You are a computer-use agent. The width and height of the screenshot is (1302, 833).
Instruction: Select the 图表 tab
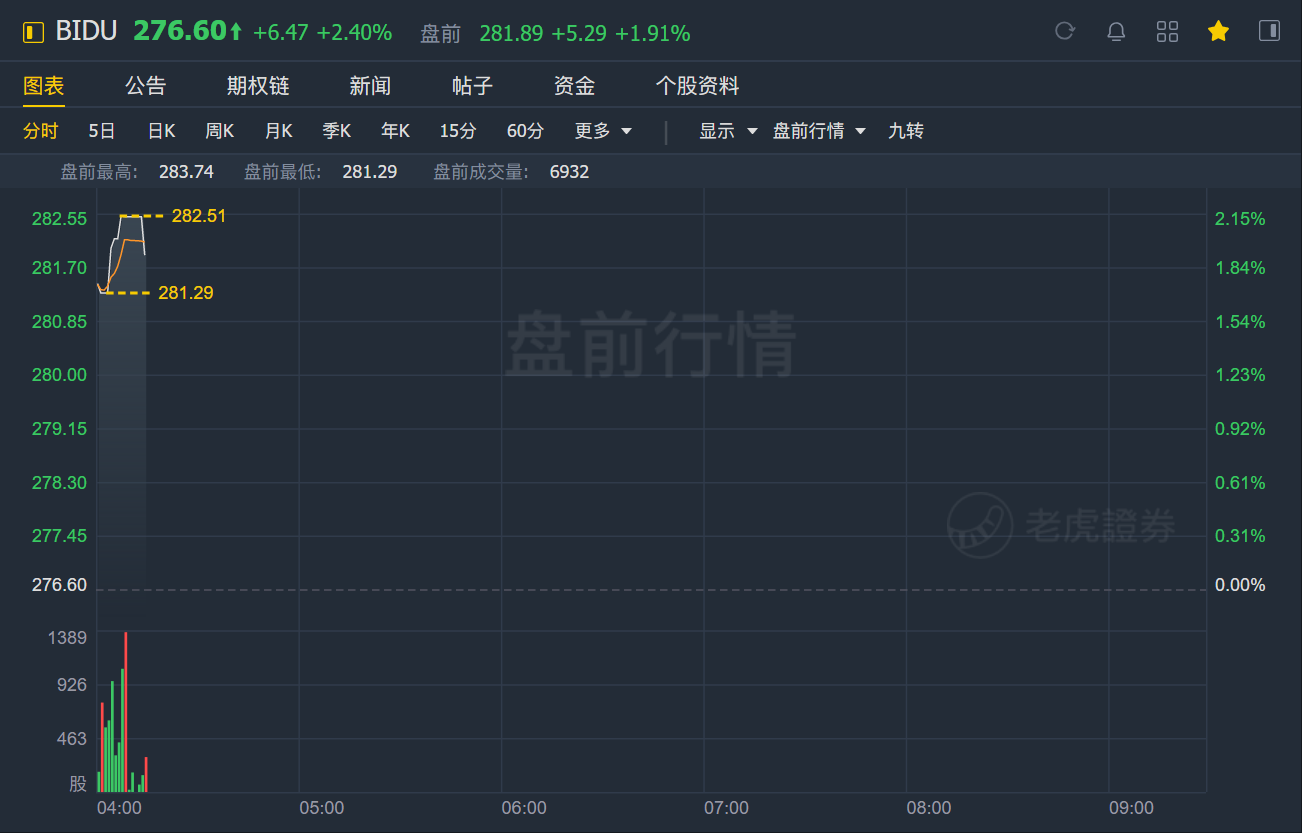(44, 86)
